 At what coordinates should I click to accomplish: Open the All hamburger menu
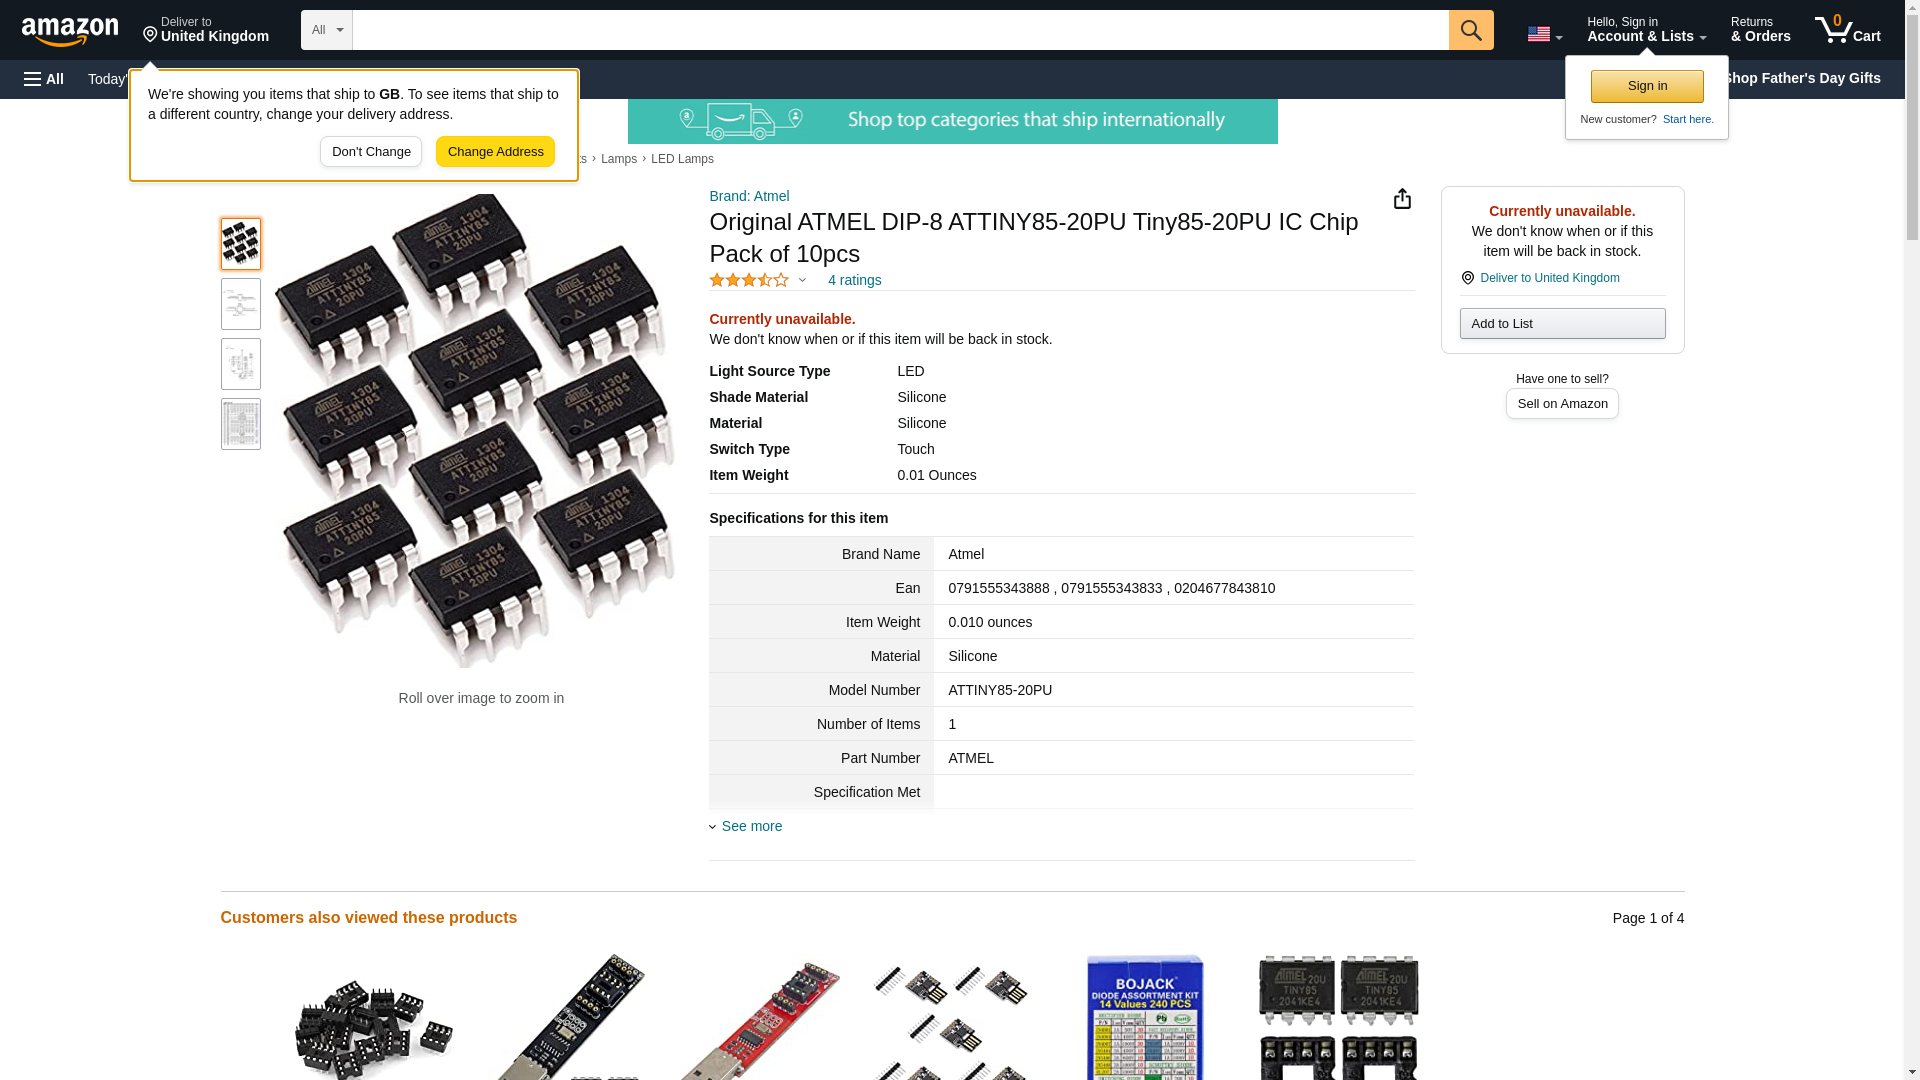tap(44, 79)
